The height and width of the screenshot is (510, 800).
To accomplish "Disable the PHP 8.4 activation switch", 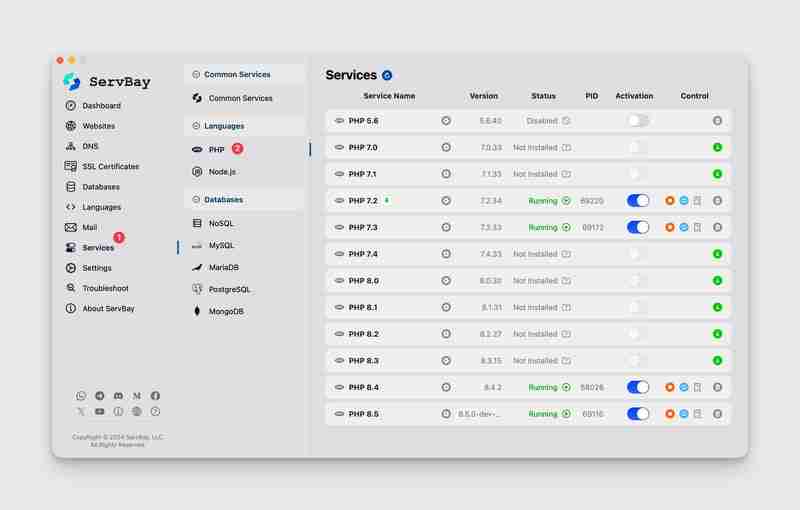I will (x=638, y=387).
